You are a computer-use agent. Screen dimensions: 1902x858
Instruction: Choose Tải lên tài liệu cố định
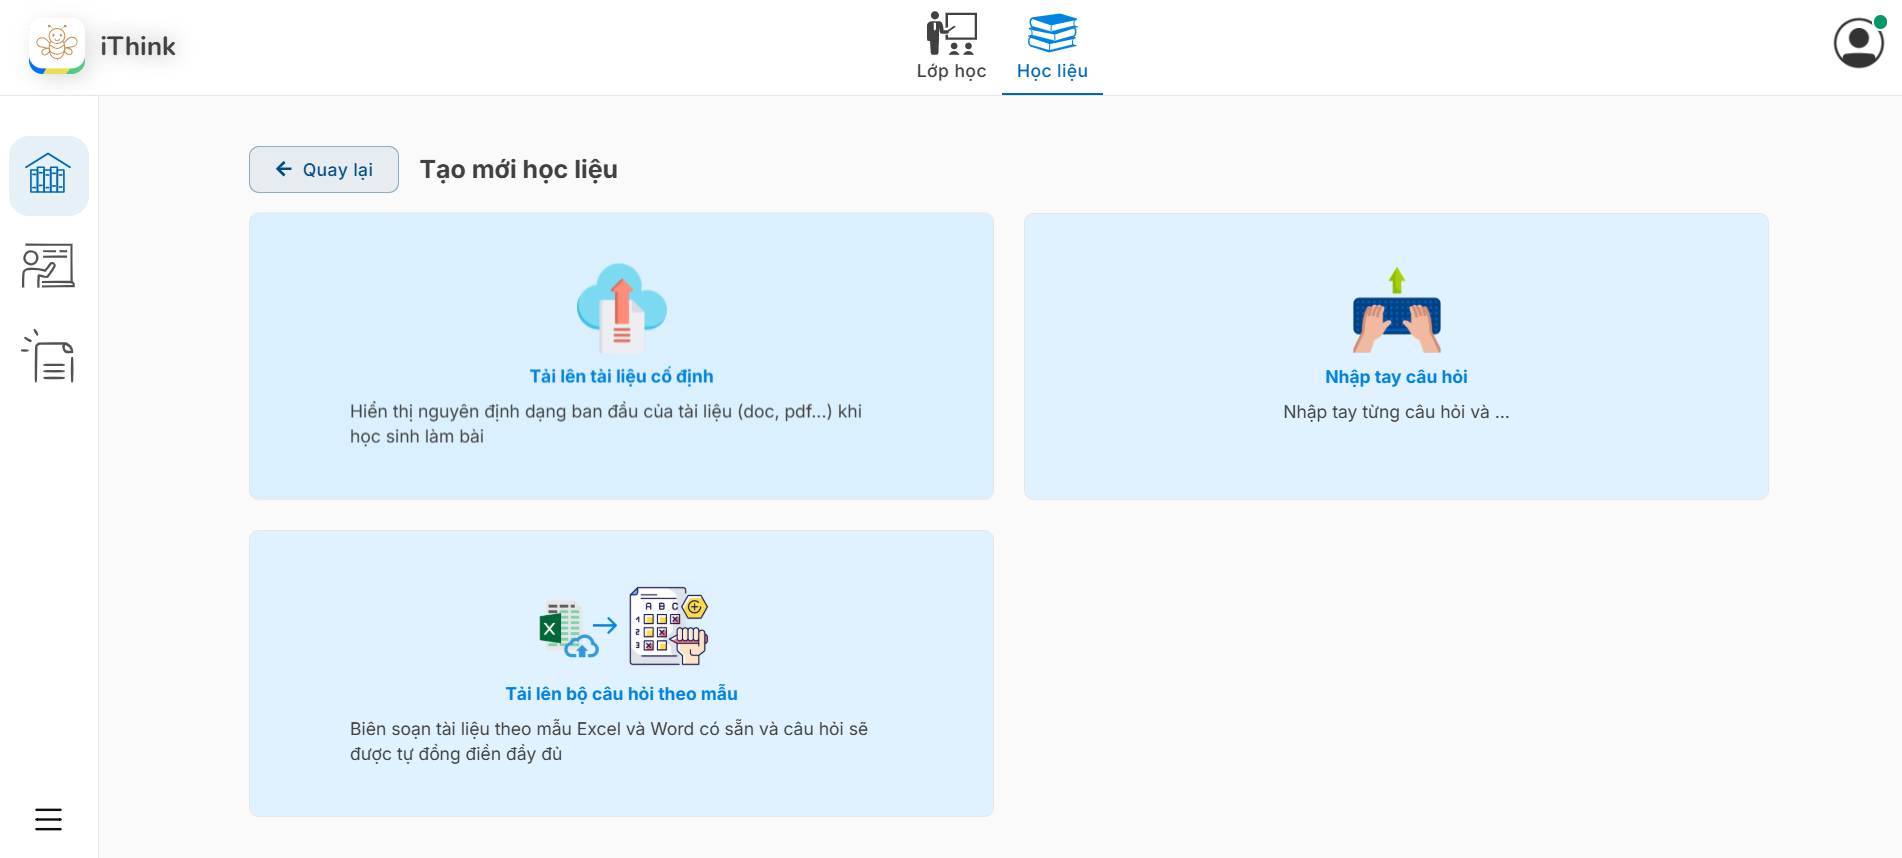click(621, 377)
